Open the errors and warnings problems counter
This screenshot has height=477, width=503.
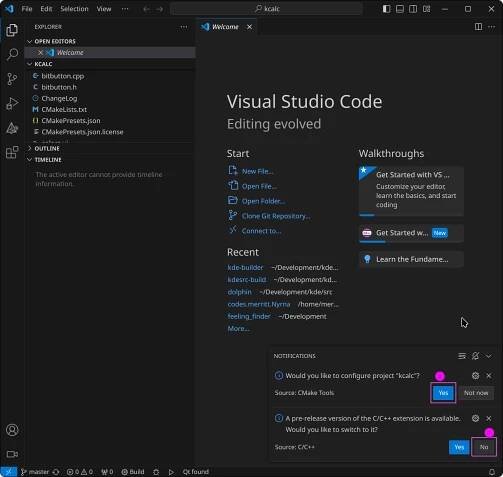click(80, 472)
